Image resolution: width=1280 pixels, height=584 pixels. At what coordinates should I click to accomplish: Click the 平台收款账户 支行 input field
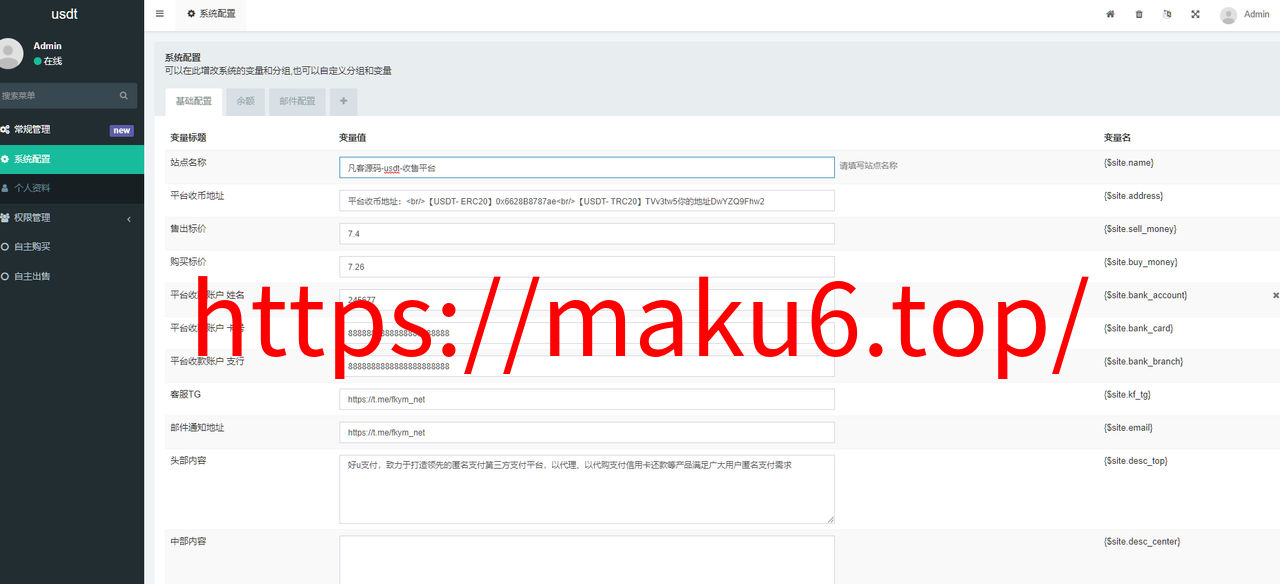click(587, 366)
